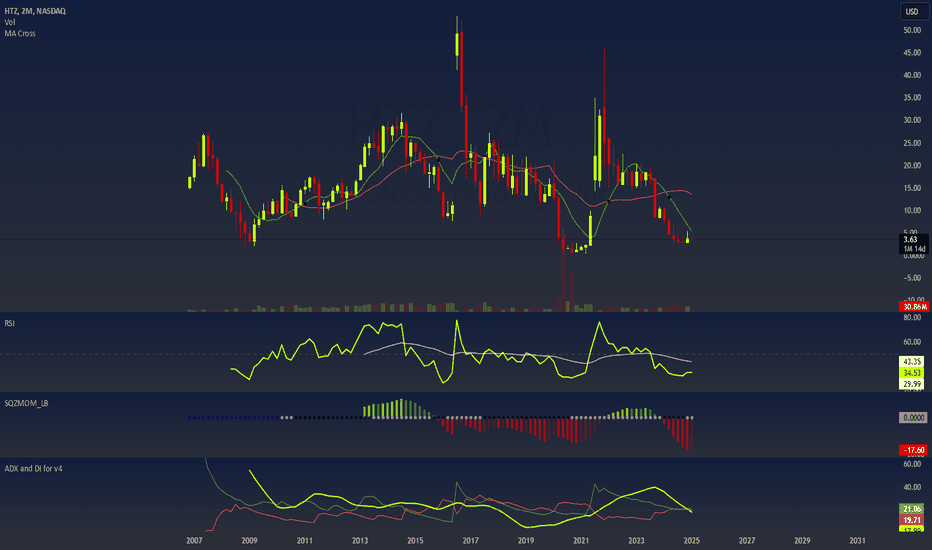Click 50.00 on the price axis
Screen dimensions: 932x550
[912, 30]
